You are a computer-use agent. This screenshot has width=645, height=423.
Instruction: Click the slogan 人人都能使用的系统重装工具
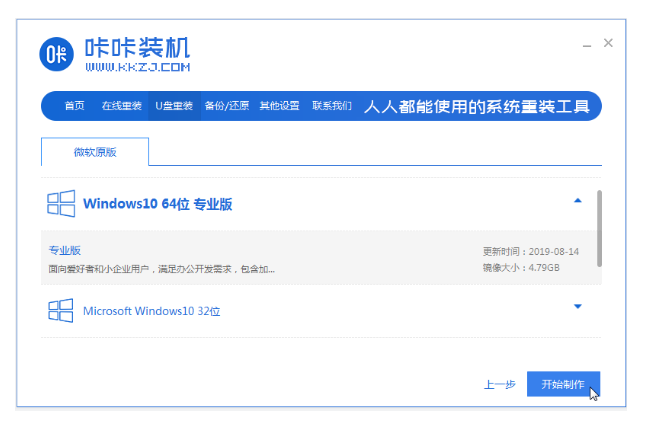(476, 107)
